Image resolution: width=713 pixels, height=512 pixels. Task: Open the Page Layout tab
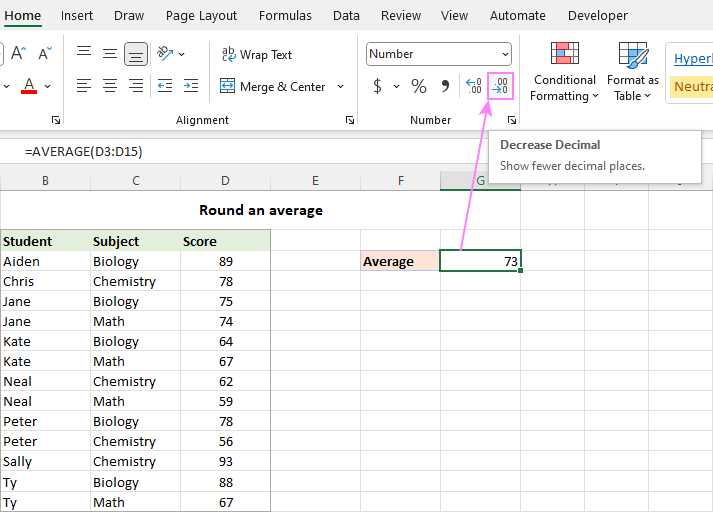(201, 15)
